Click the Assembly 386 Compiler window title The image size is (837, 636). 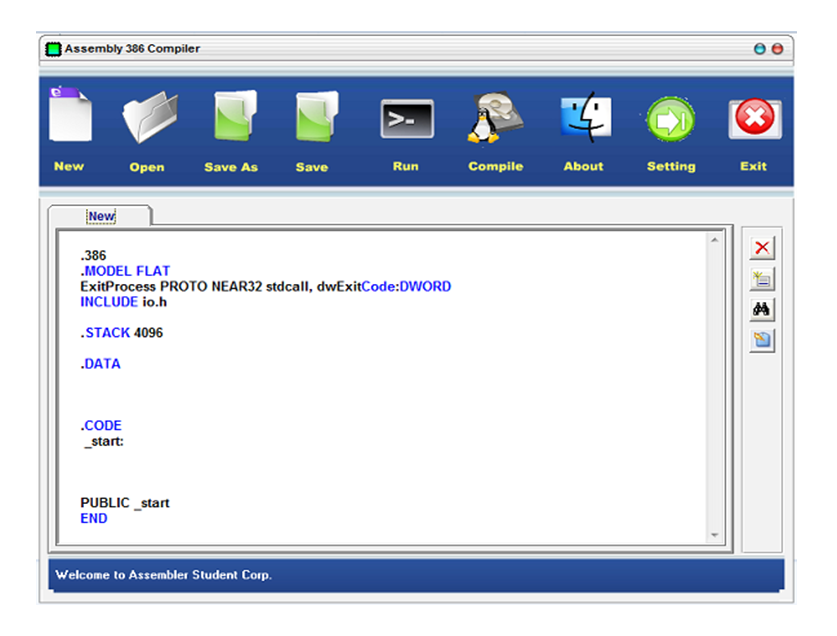pyautogui.click(x=132, y=49)
